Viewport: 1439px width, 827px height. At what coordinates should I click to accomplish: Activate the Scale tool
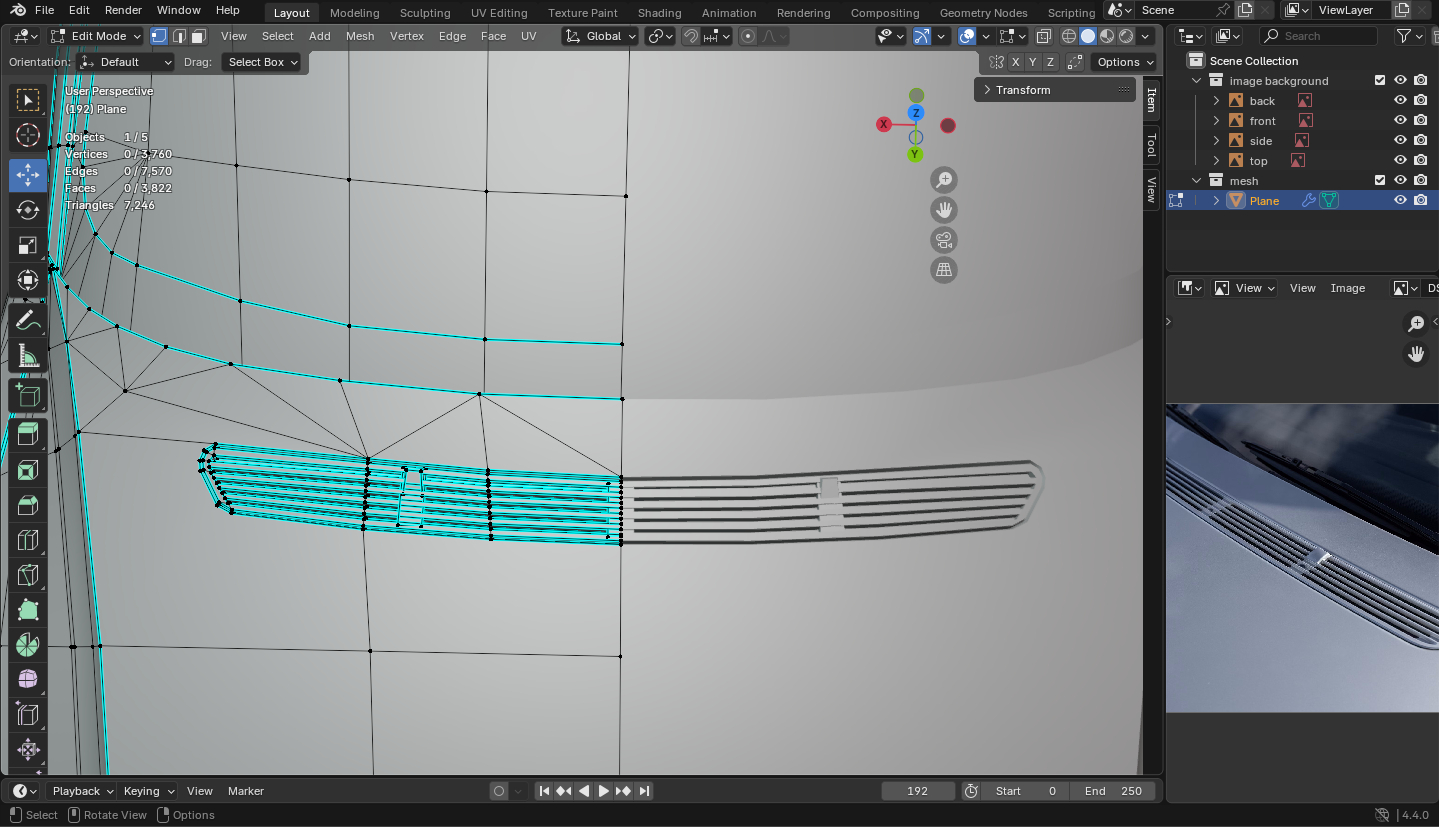28,245
